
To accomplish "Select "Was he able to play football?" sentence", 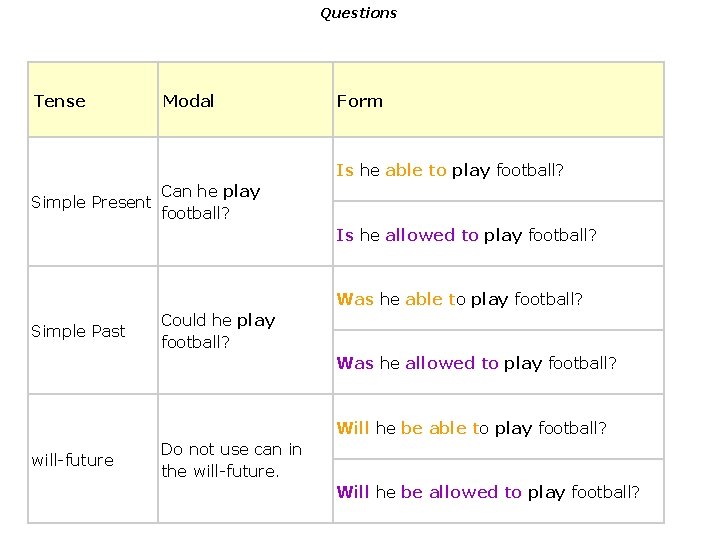I will (x=460, y=299).
